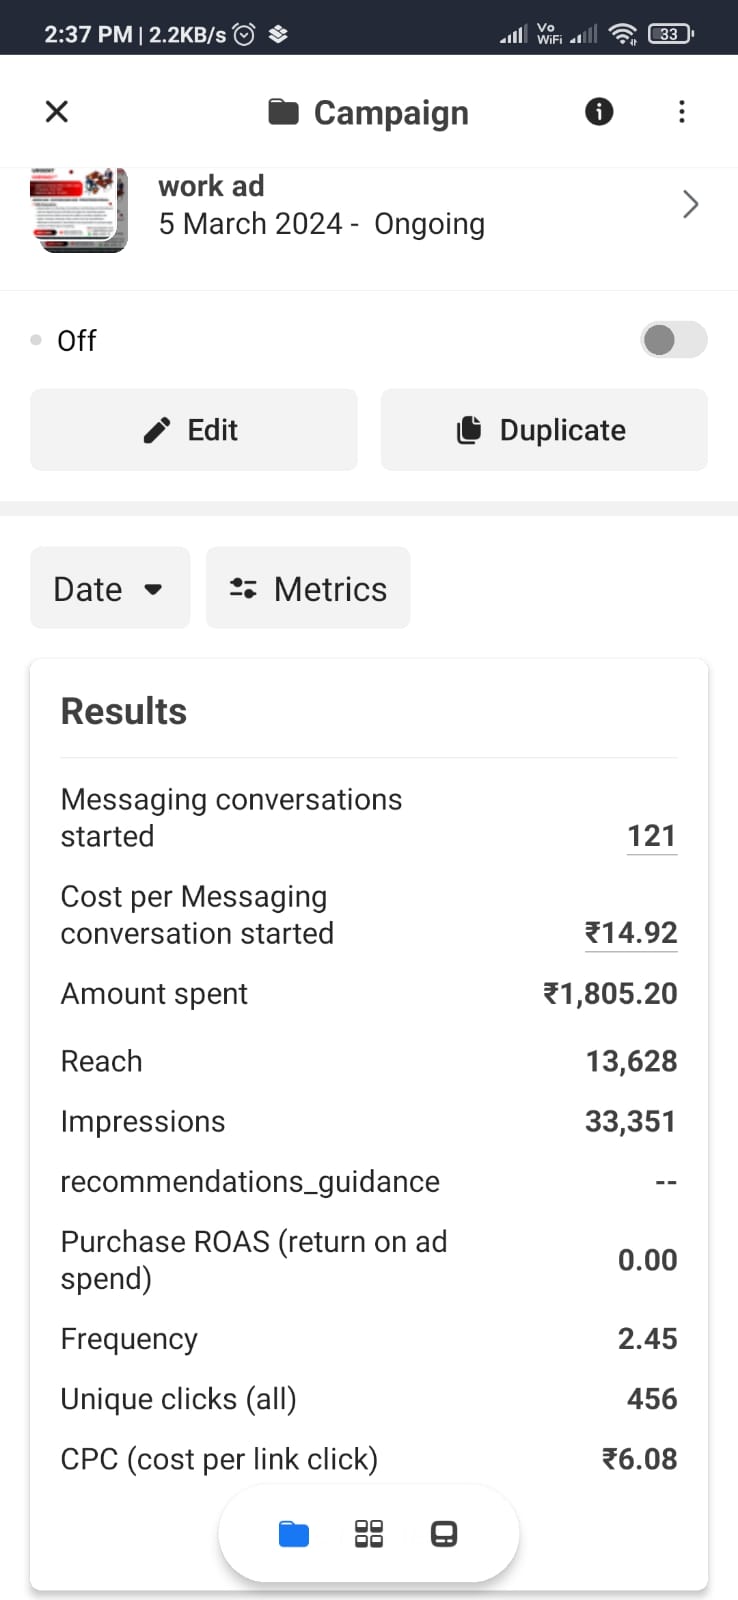Toggle the campaign Off switch on
The width and height of the screenshot is (738, 1600).
673,340
